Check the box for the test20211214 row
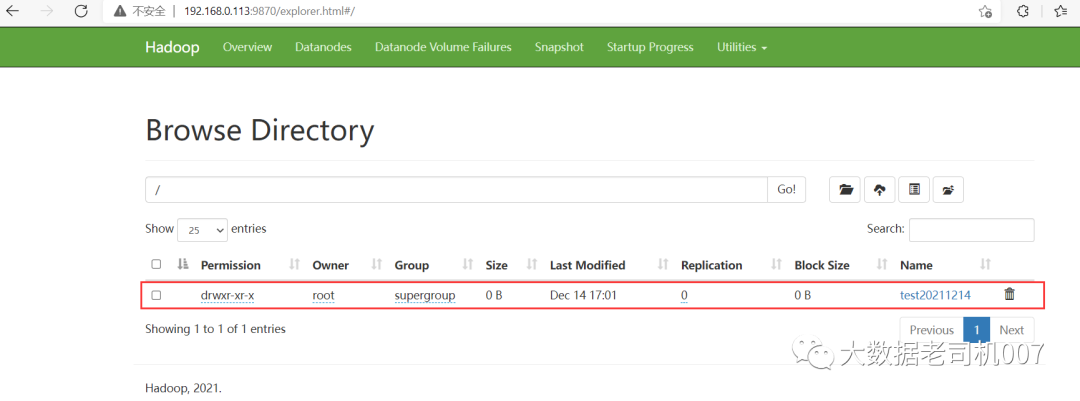Screen dimensions: 1080x401 (156, 296)
